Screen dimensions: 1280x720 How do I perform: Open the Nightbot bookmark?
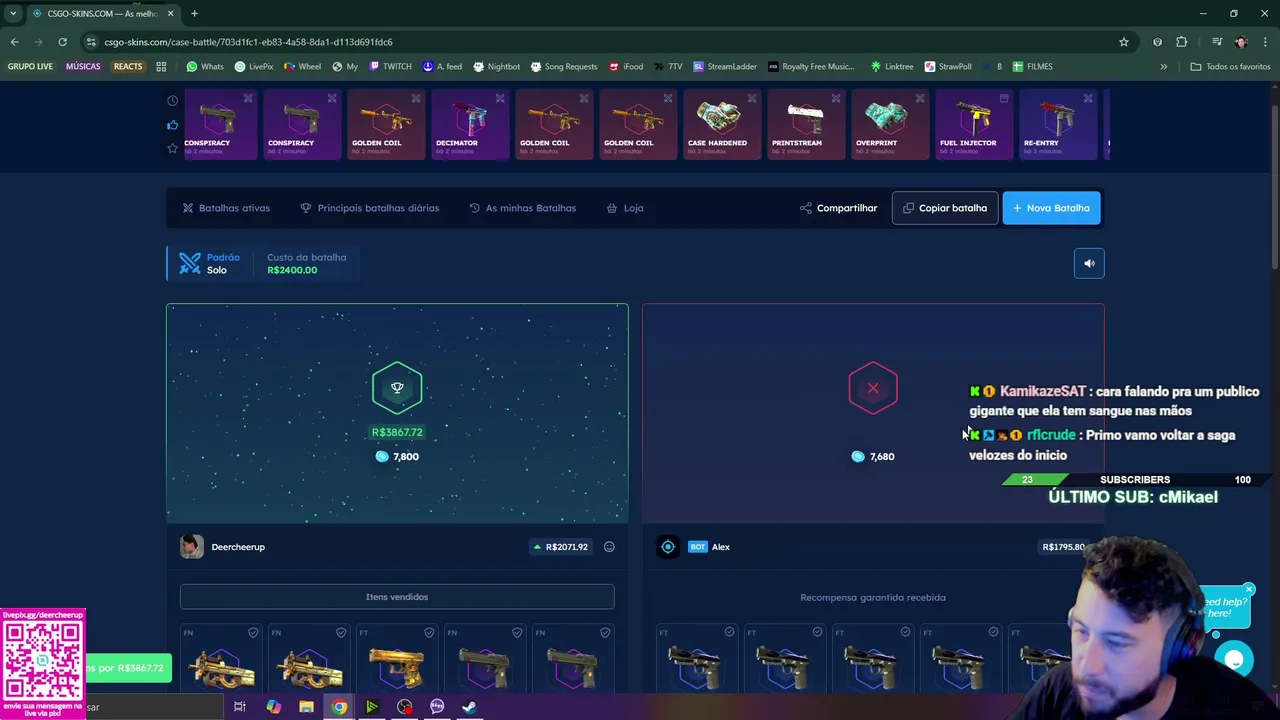pyautogui.click(x=496, y=66)
